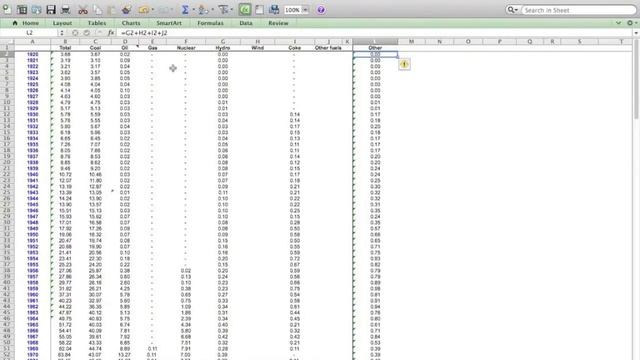This screenshot has width=640, height=360.
Task: Select column L header
Action: coord(375,41)
